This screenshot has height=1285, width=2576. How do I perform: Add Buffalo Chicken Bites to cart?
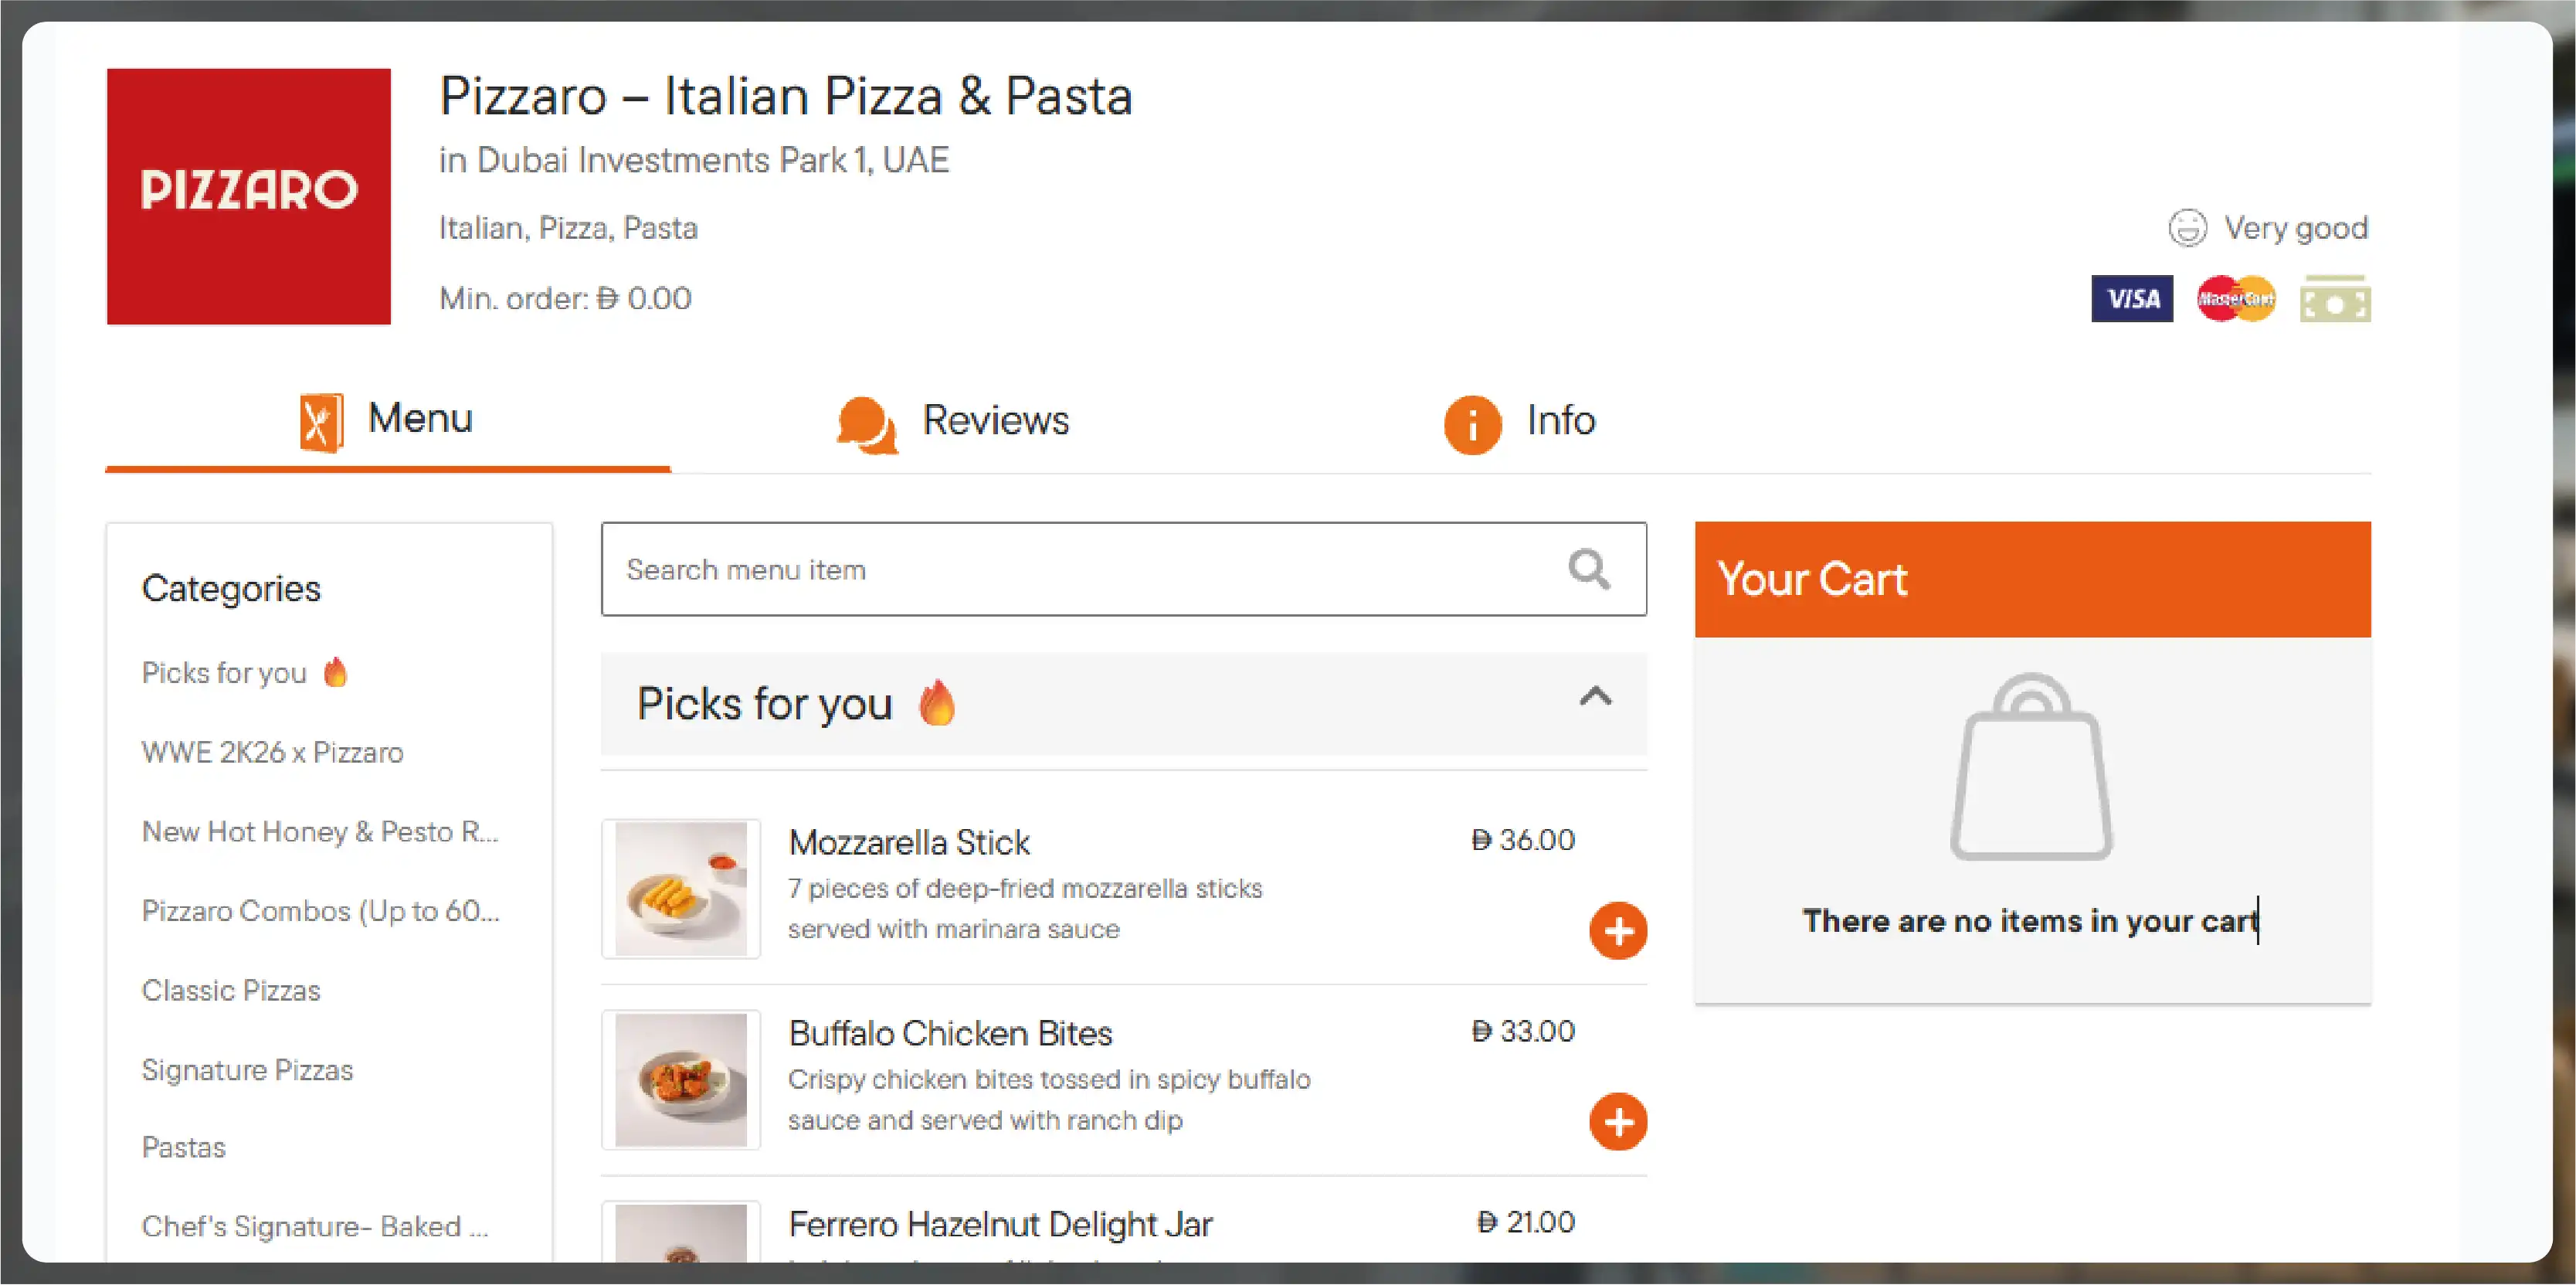(x=1617, y=1122)
